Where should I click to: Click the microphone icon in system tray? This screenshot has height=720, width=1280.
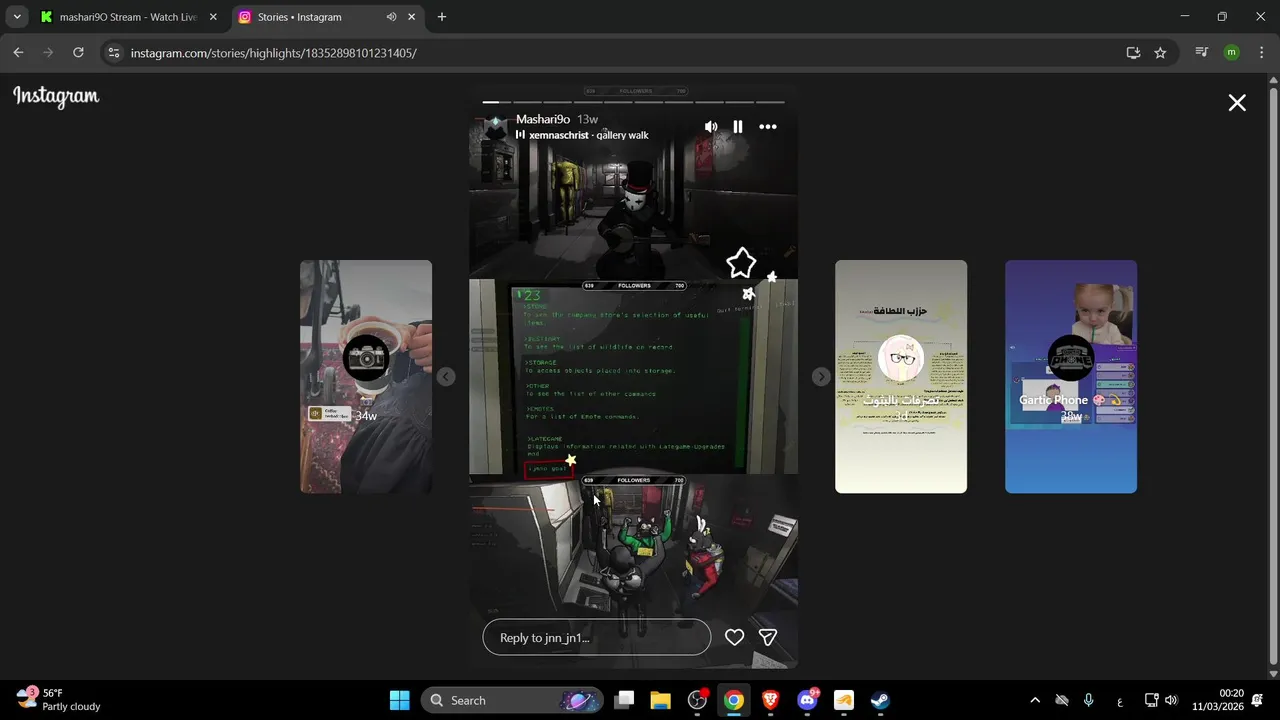1089,700
